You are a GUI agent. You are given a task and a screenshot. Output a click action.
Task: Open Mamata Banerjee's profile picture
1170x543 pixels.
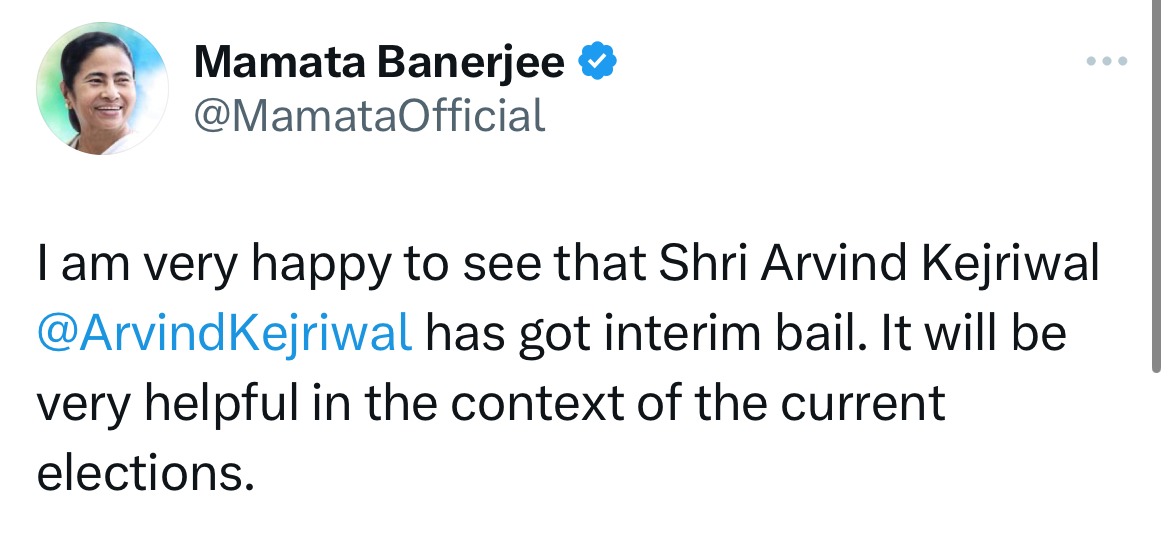coord(102,88)
